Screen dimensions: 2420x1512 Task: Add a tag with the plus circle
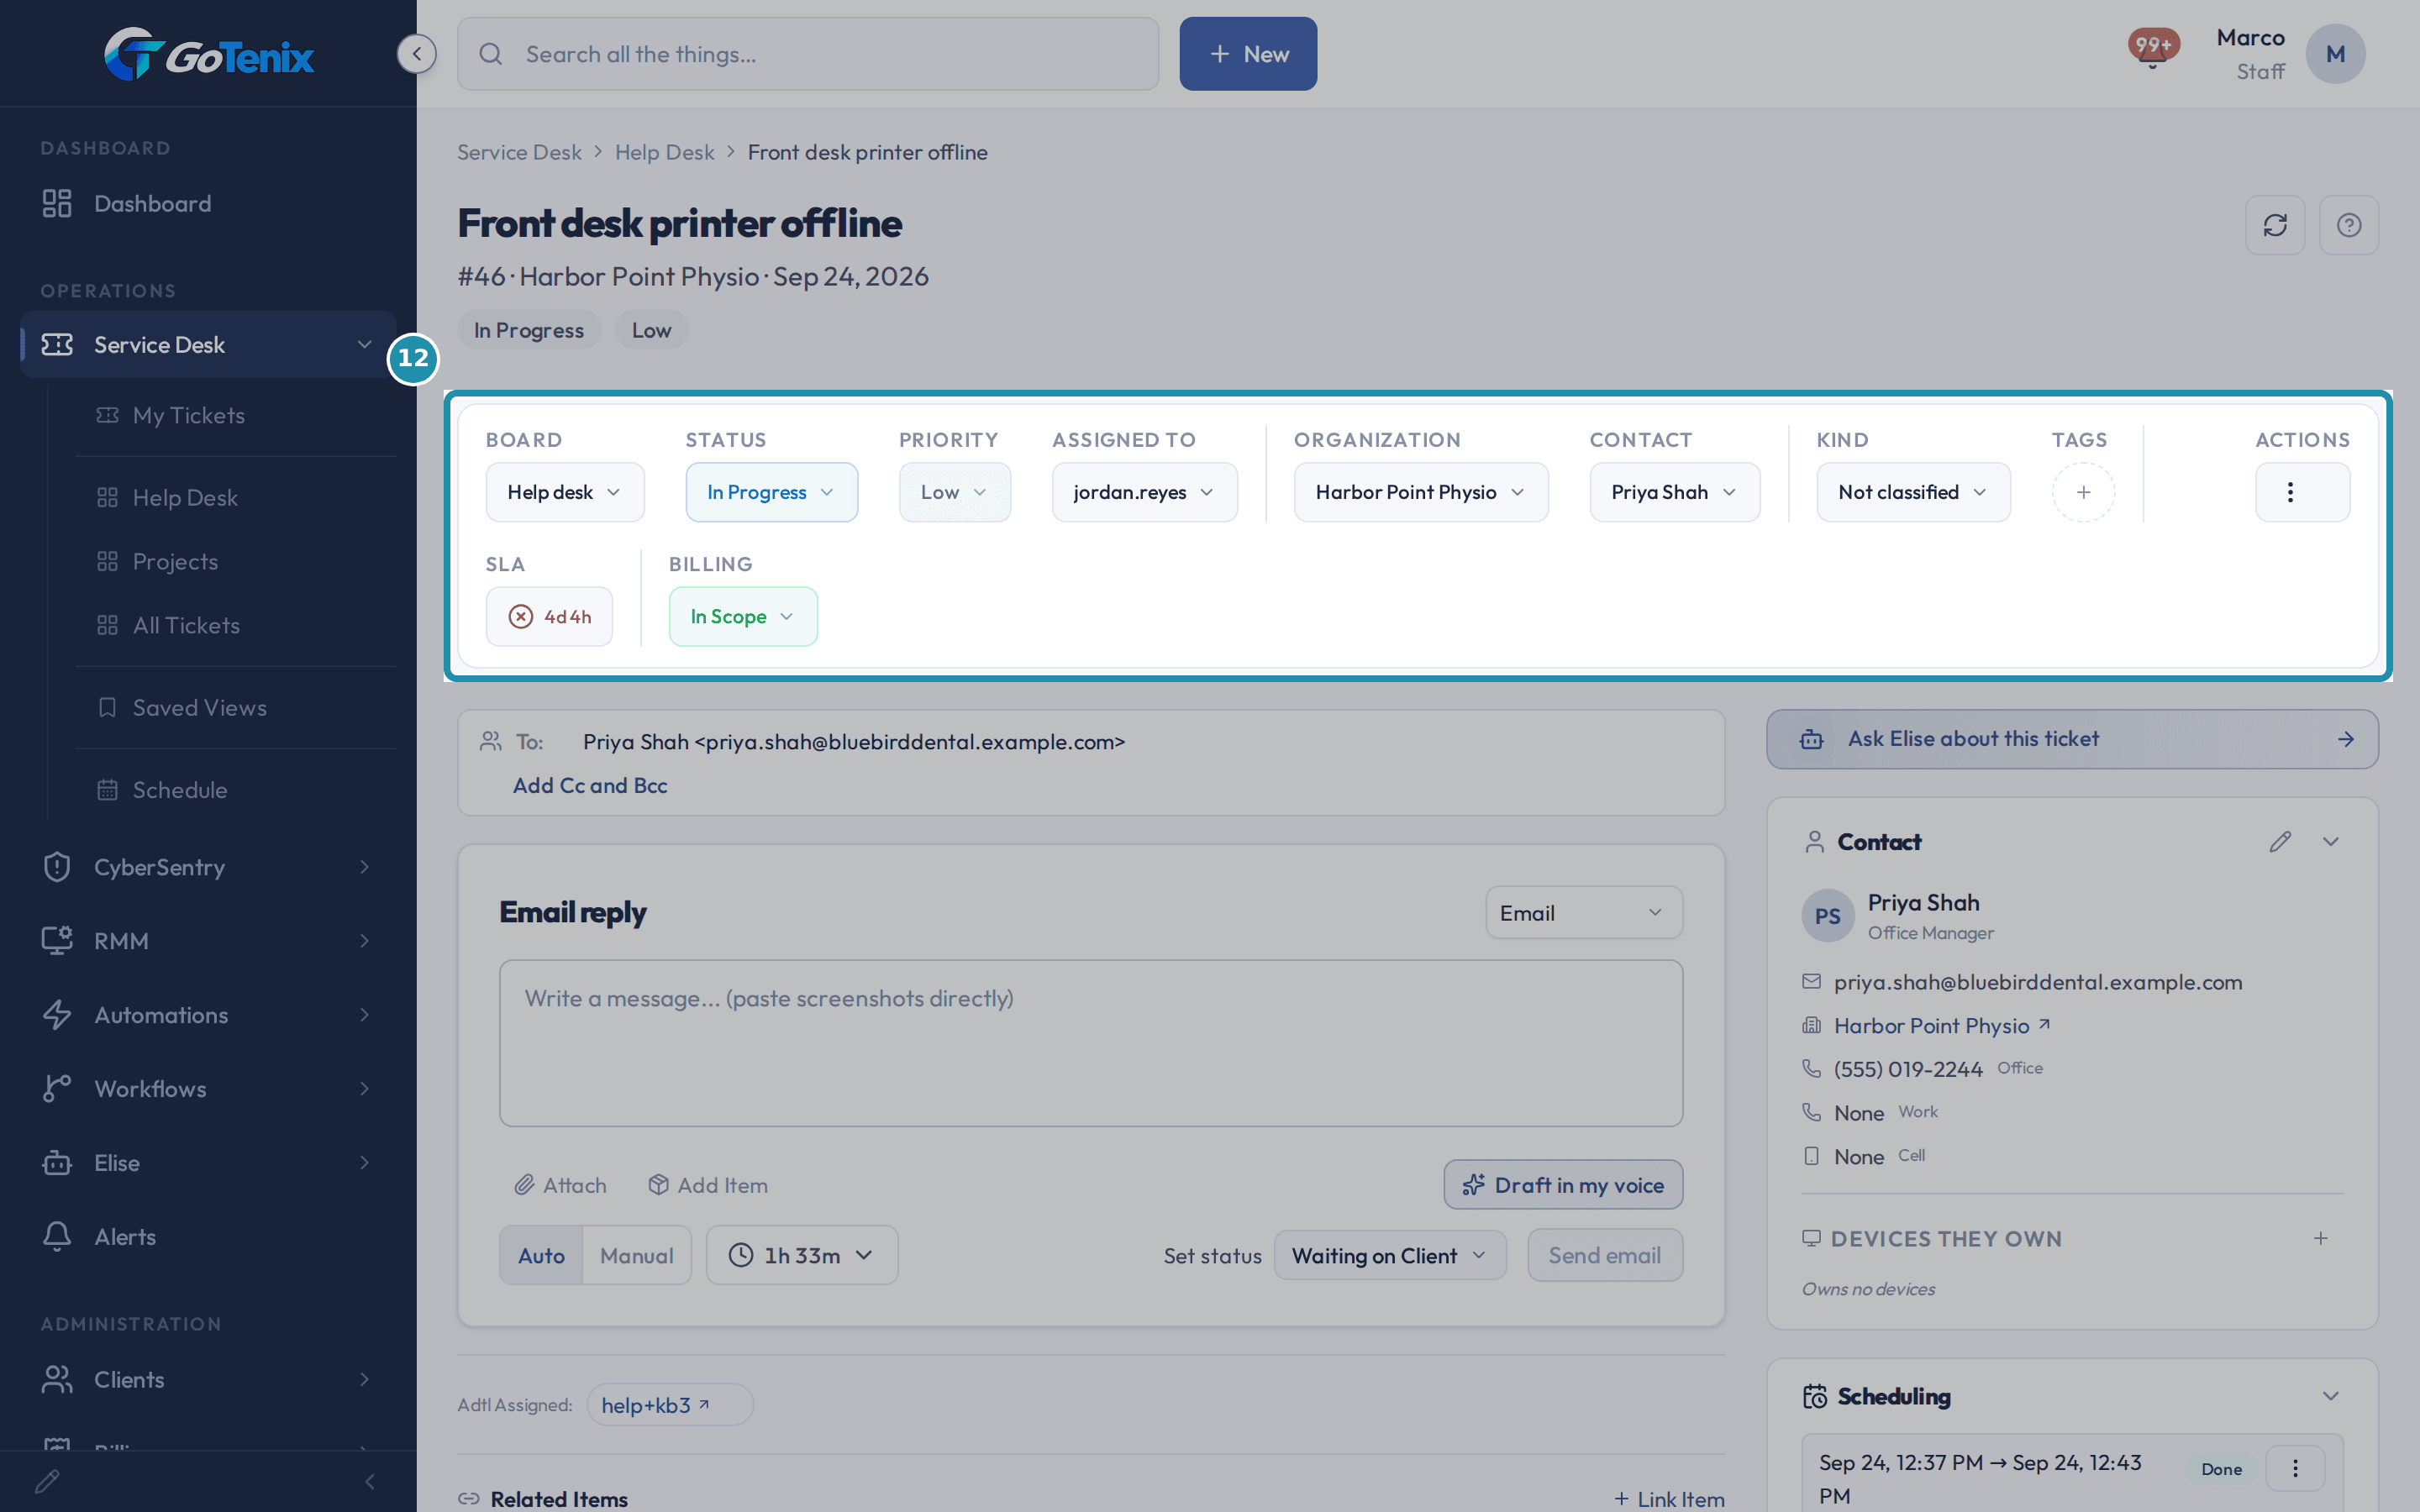pos(2083,492)
